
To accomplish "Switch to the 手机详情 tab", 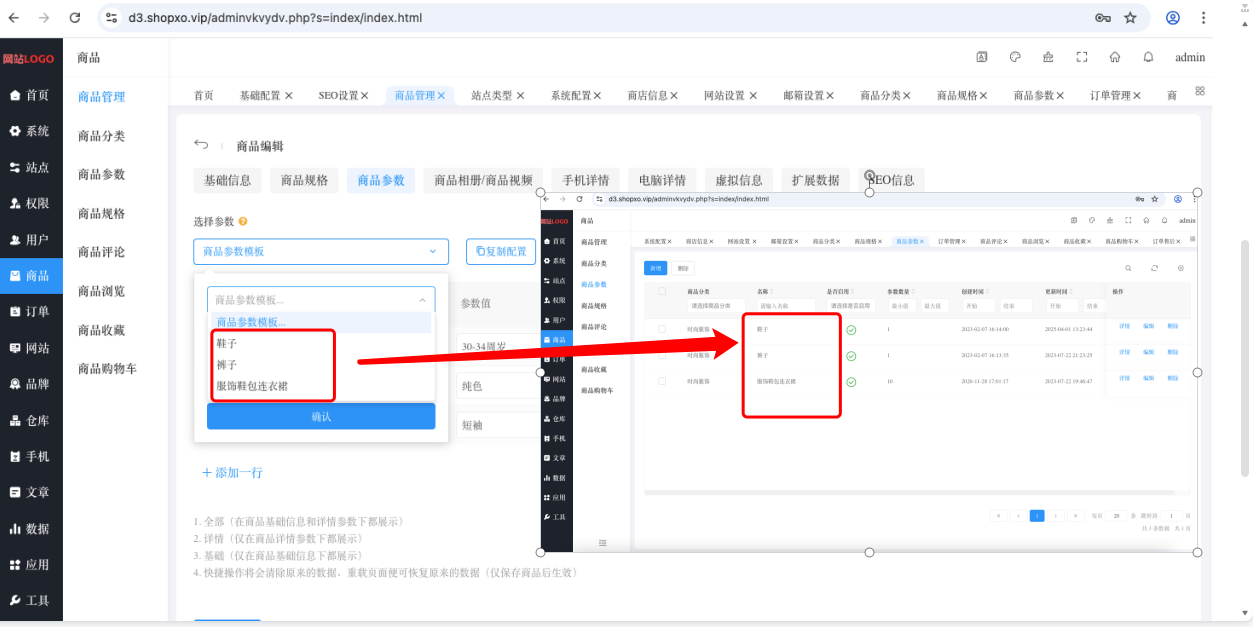I will tap(586, 180).
